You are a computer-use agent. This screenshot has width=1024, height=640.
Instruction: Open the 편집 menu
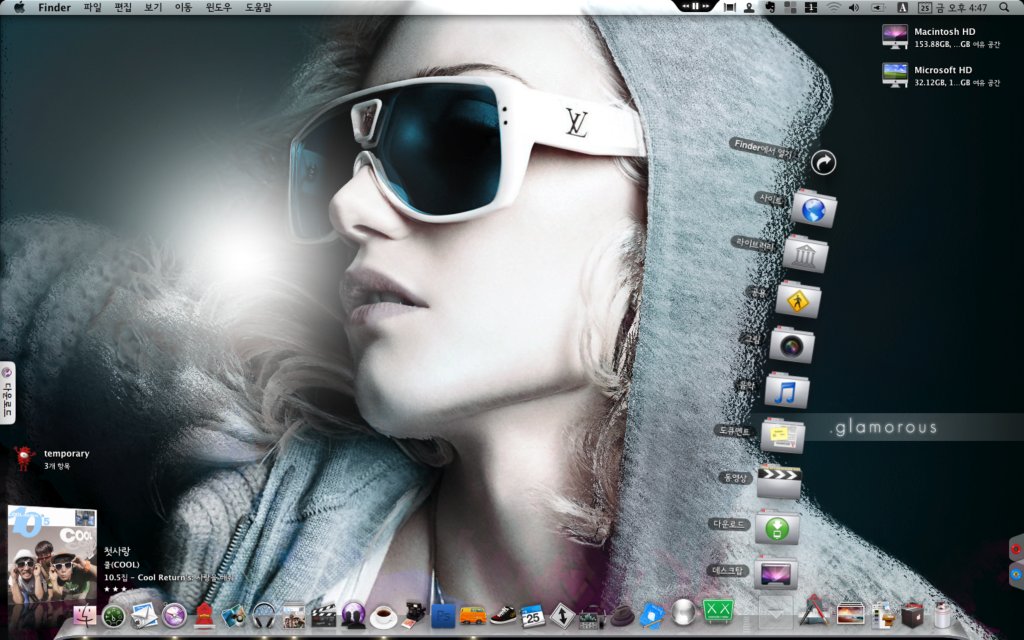coord(123,7)
